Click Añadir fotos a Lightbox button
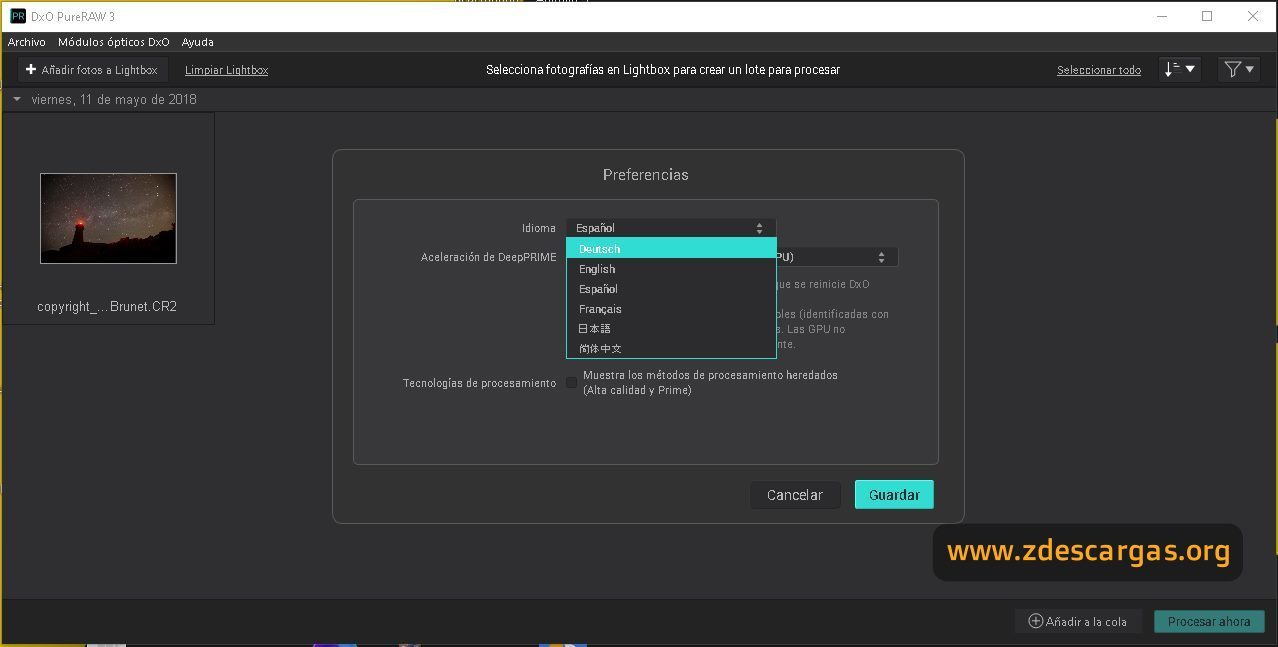This screenshot has width=1278, height=647. (92, 70)
